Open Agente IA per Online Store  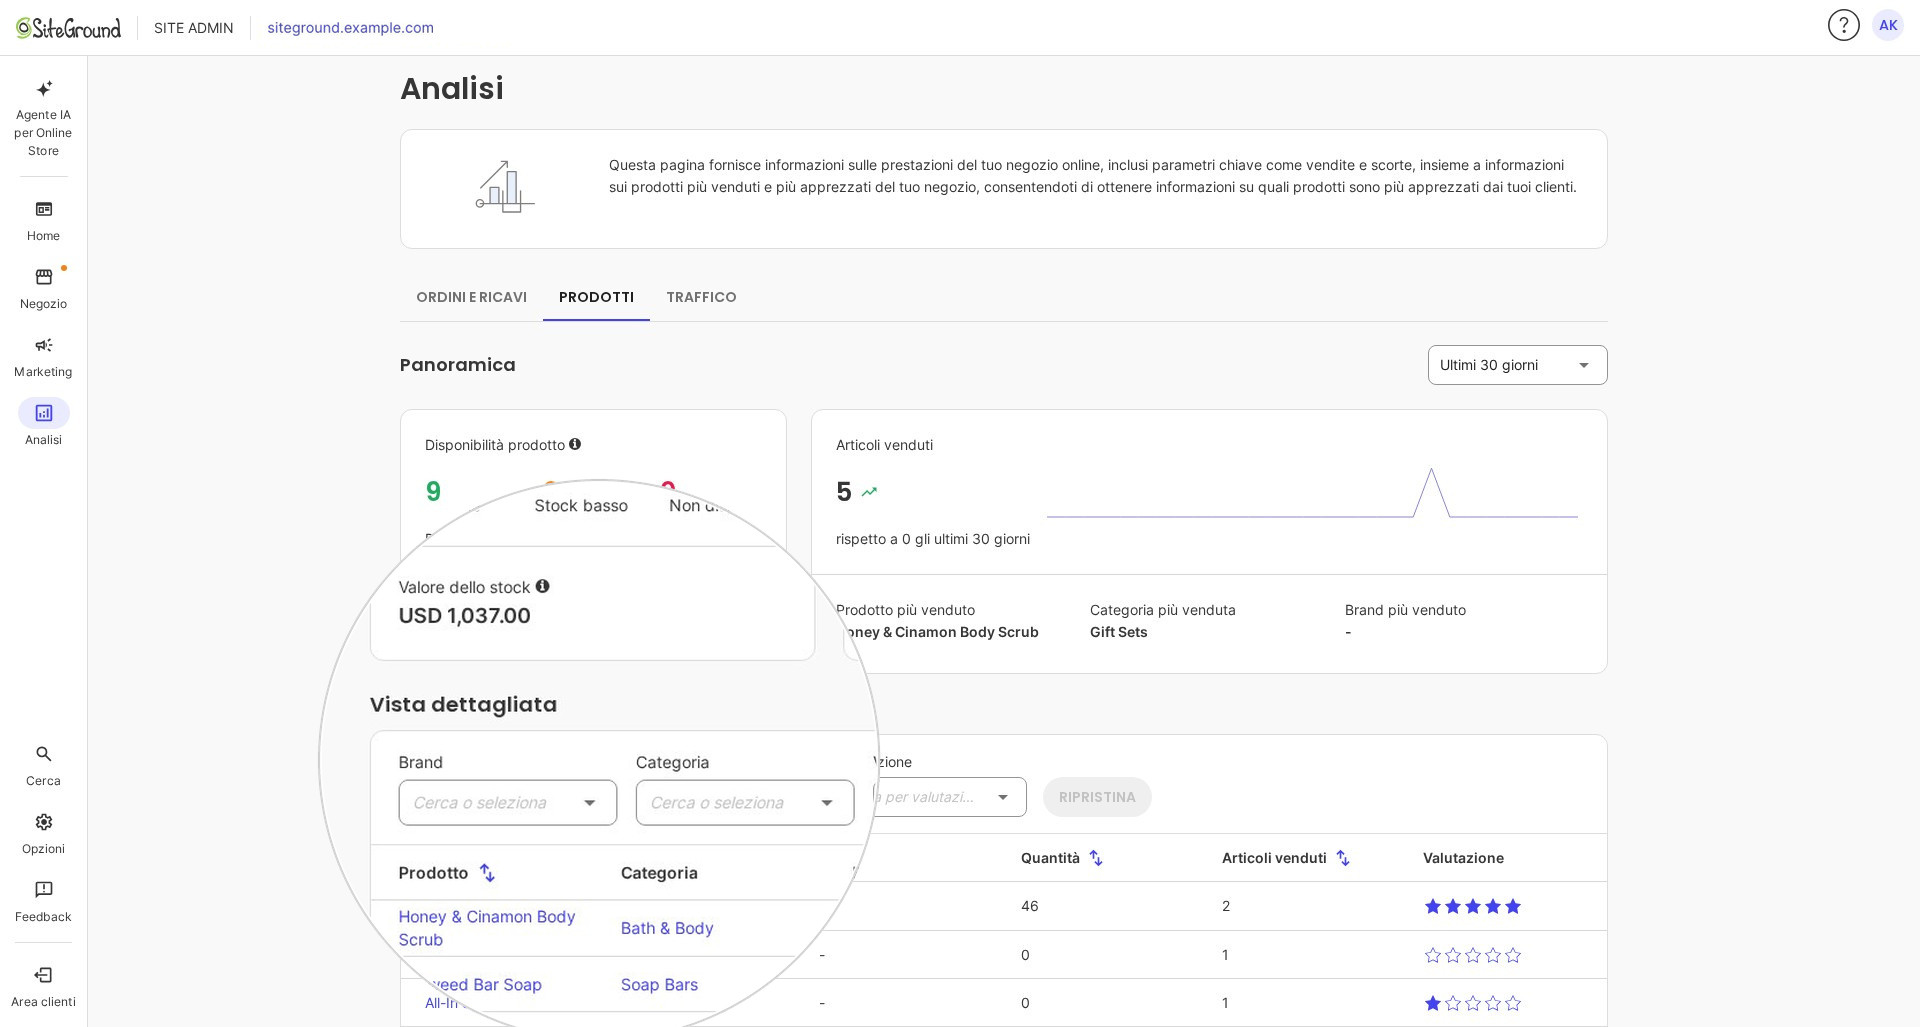(43, 118)
